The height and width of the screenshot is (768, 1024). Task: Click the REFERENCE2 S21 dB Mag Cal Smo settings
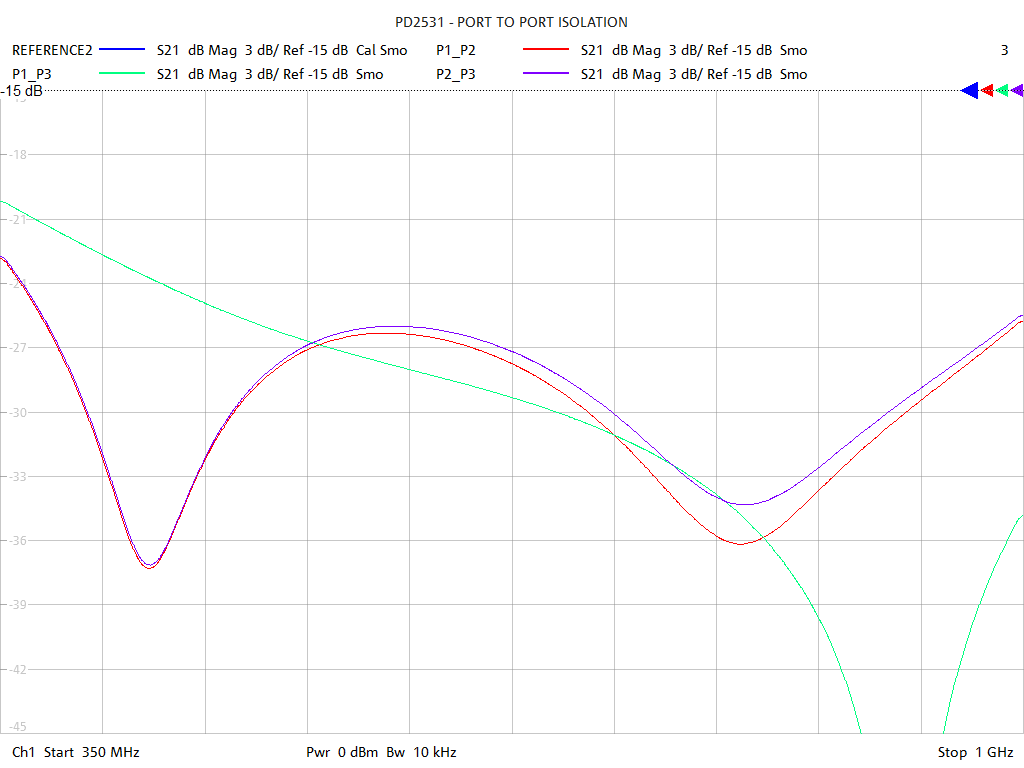[282, 50]
